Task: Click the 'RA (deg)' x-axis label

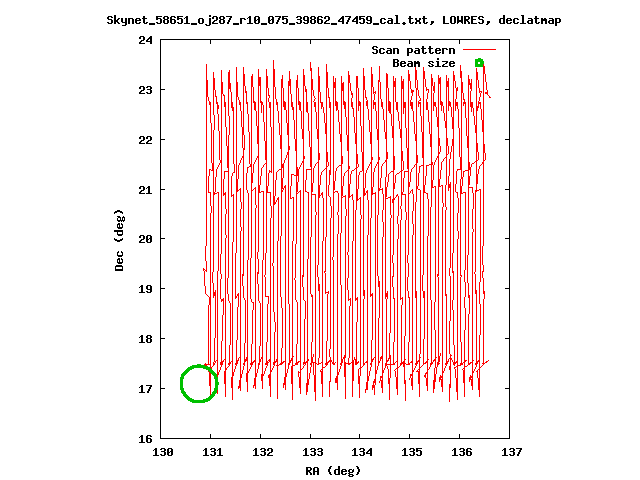Action: (x=333, y=471)
